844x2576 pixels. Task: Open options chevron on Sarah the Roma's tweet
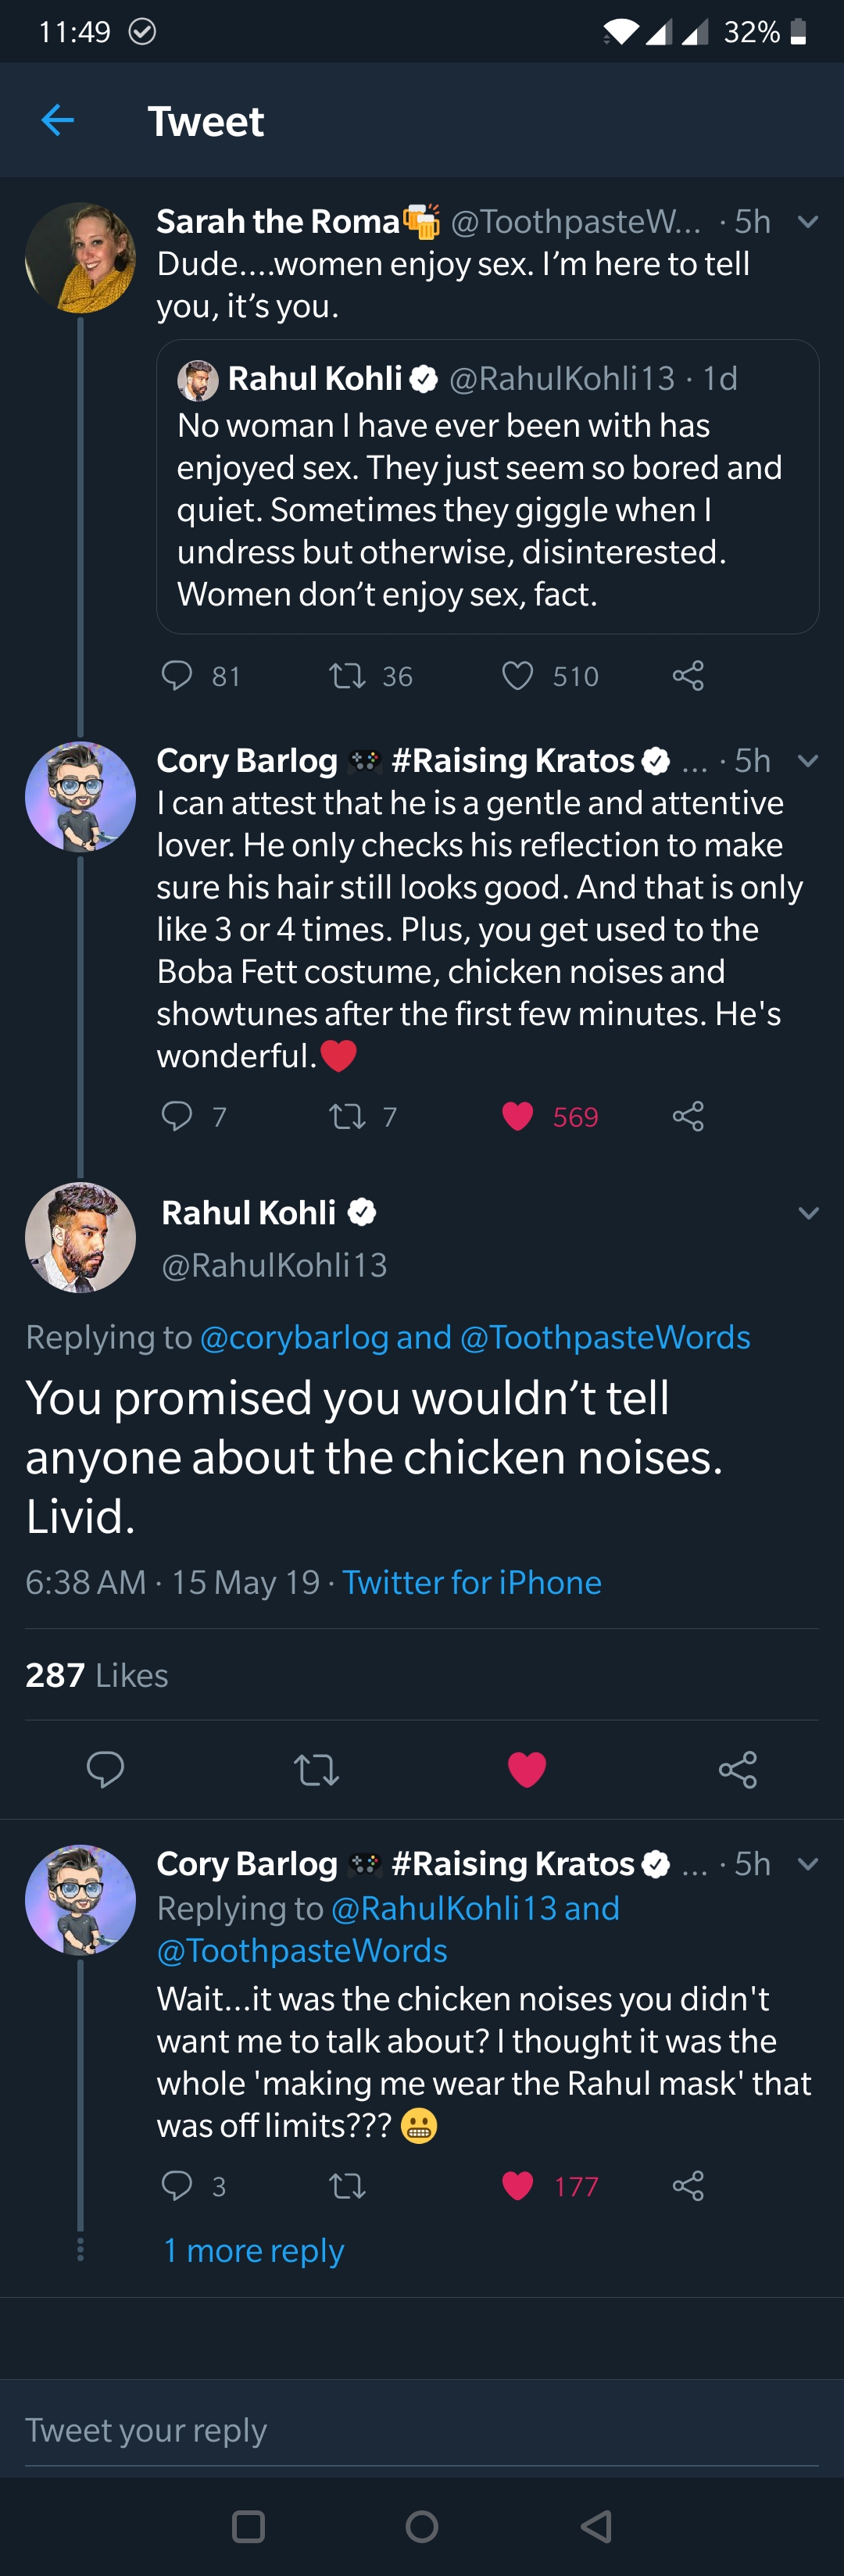point(808,221)
